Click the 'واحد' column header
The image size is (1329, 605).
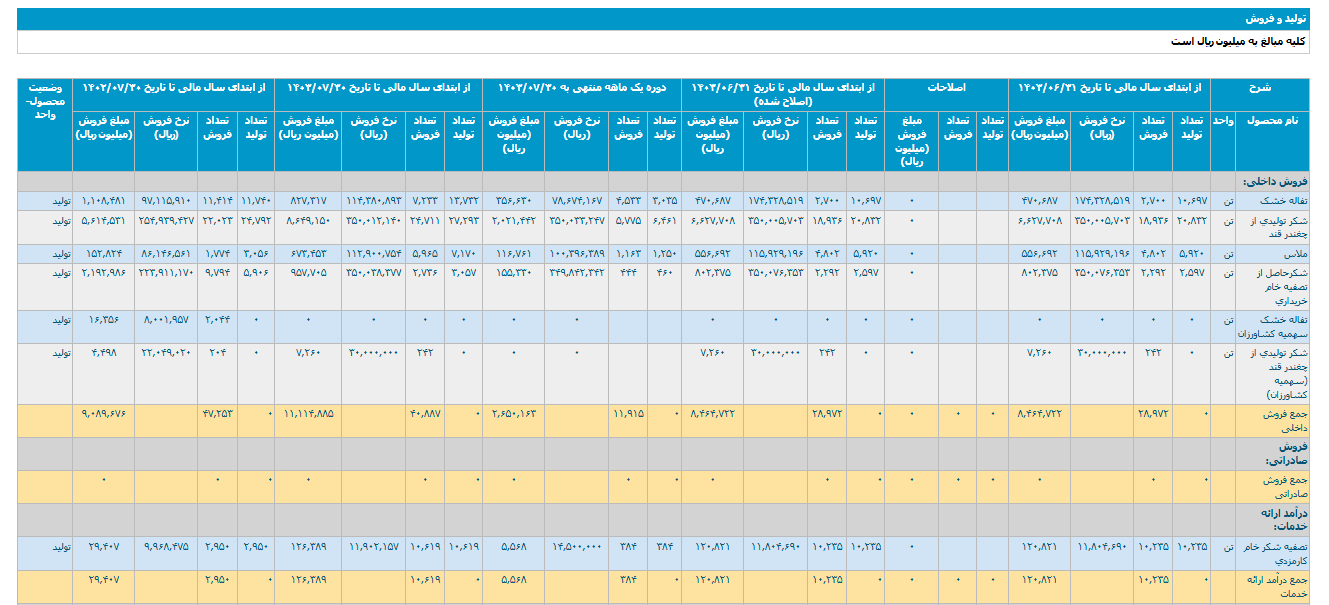[1222, 120]
